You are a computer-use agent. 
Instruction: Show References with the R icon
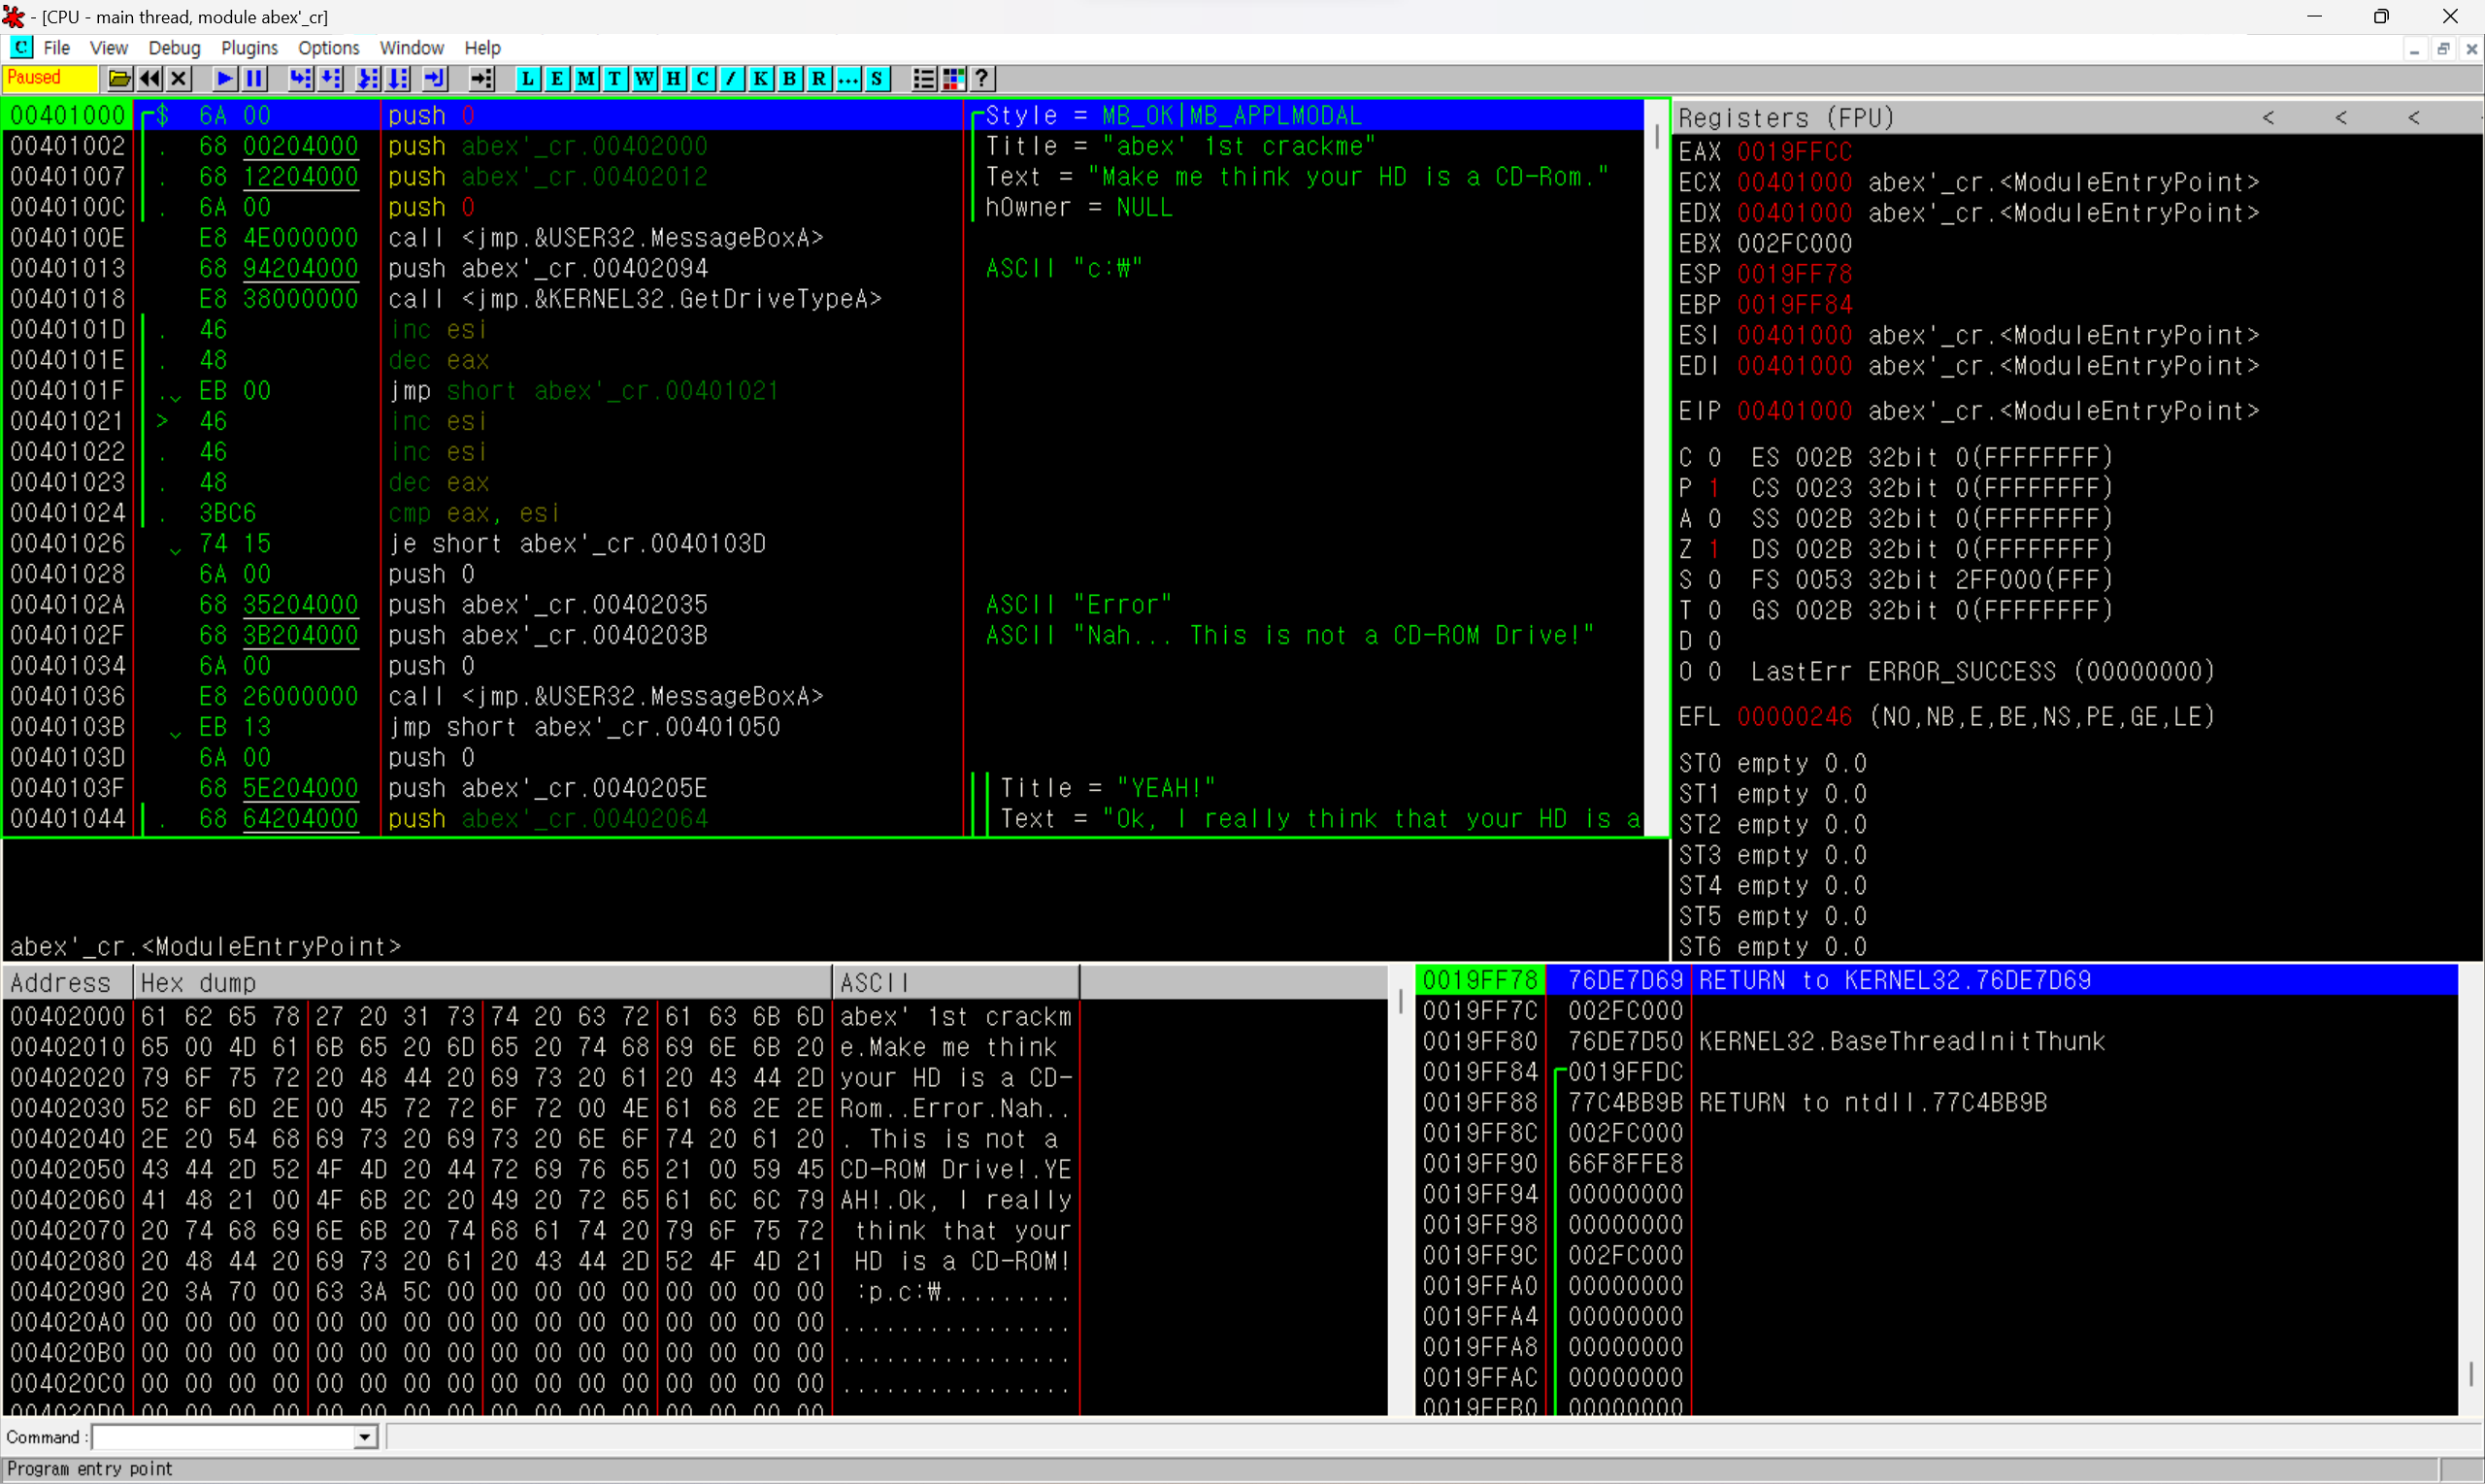818,79
